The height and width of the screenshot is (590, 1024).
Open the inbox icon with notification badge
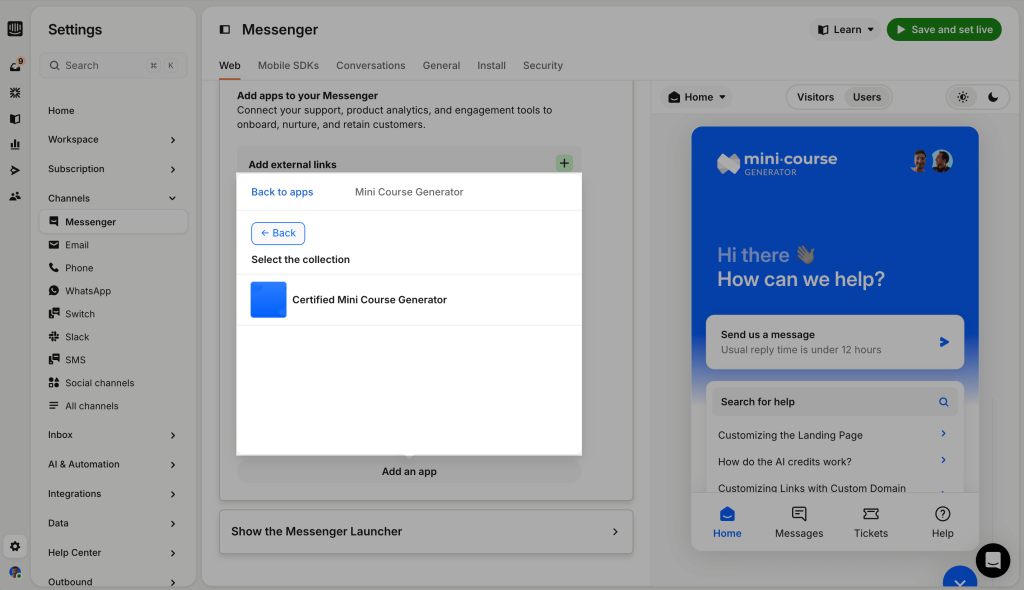[x=16, y=65]
